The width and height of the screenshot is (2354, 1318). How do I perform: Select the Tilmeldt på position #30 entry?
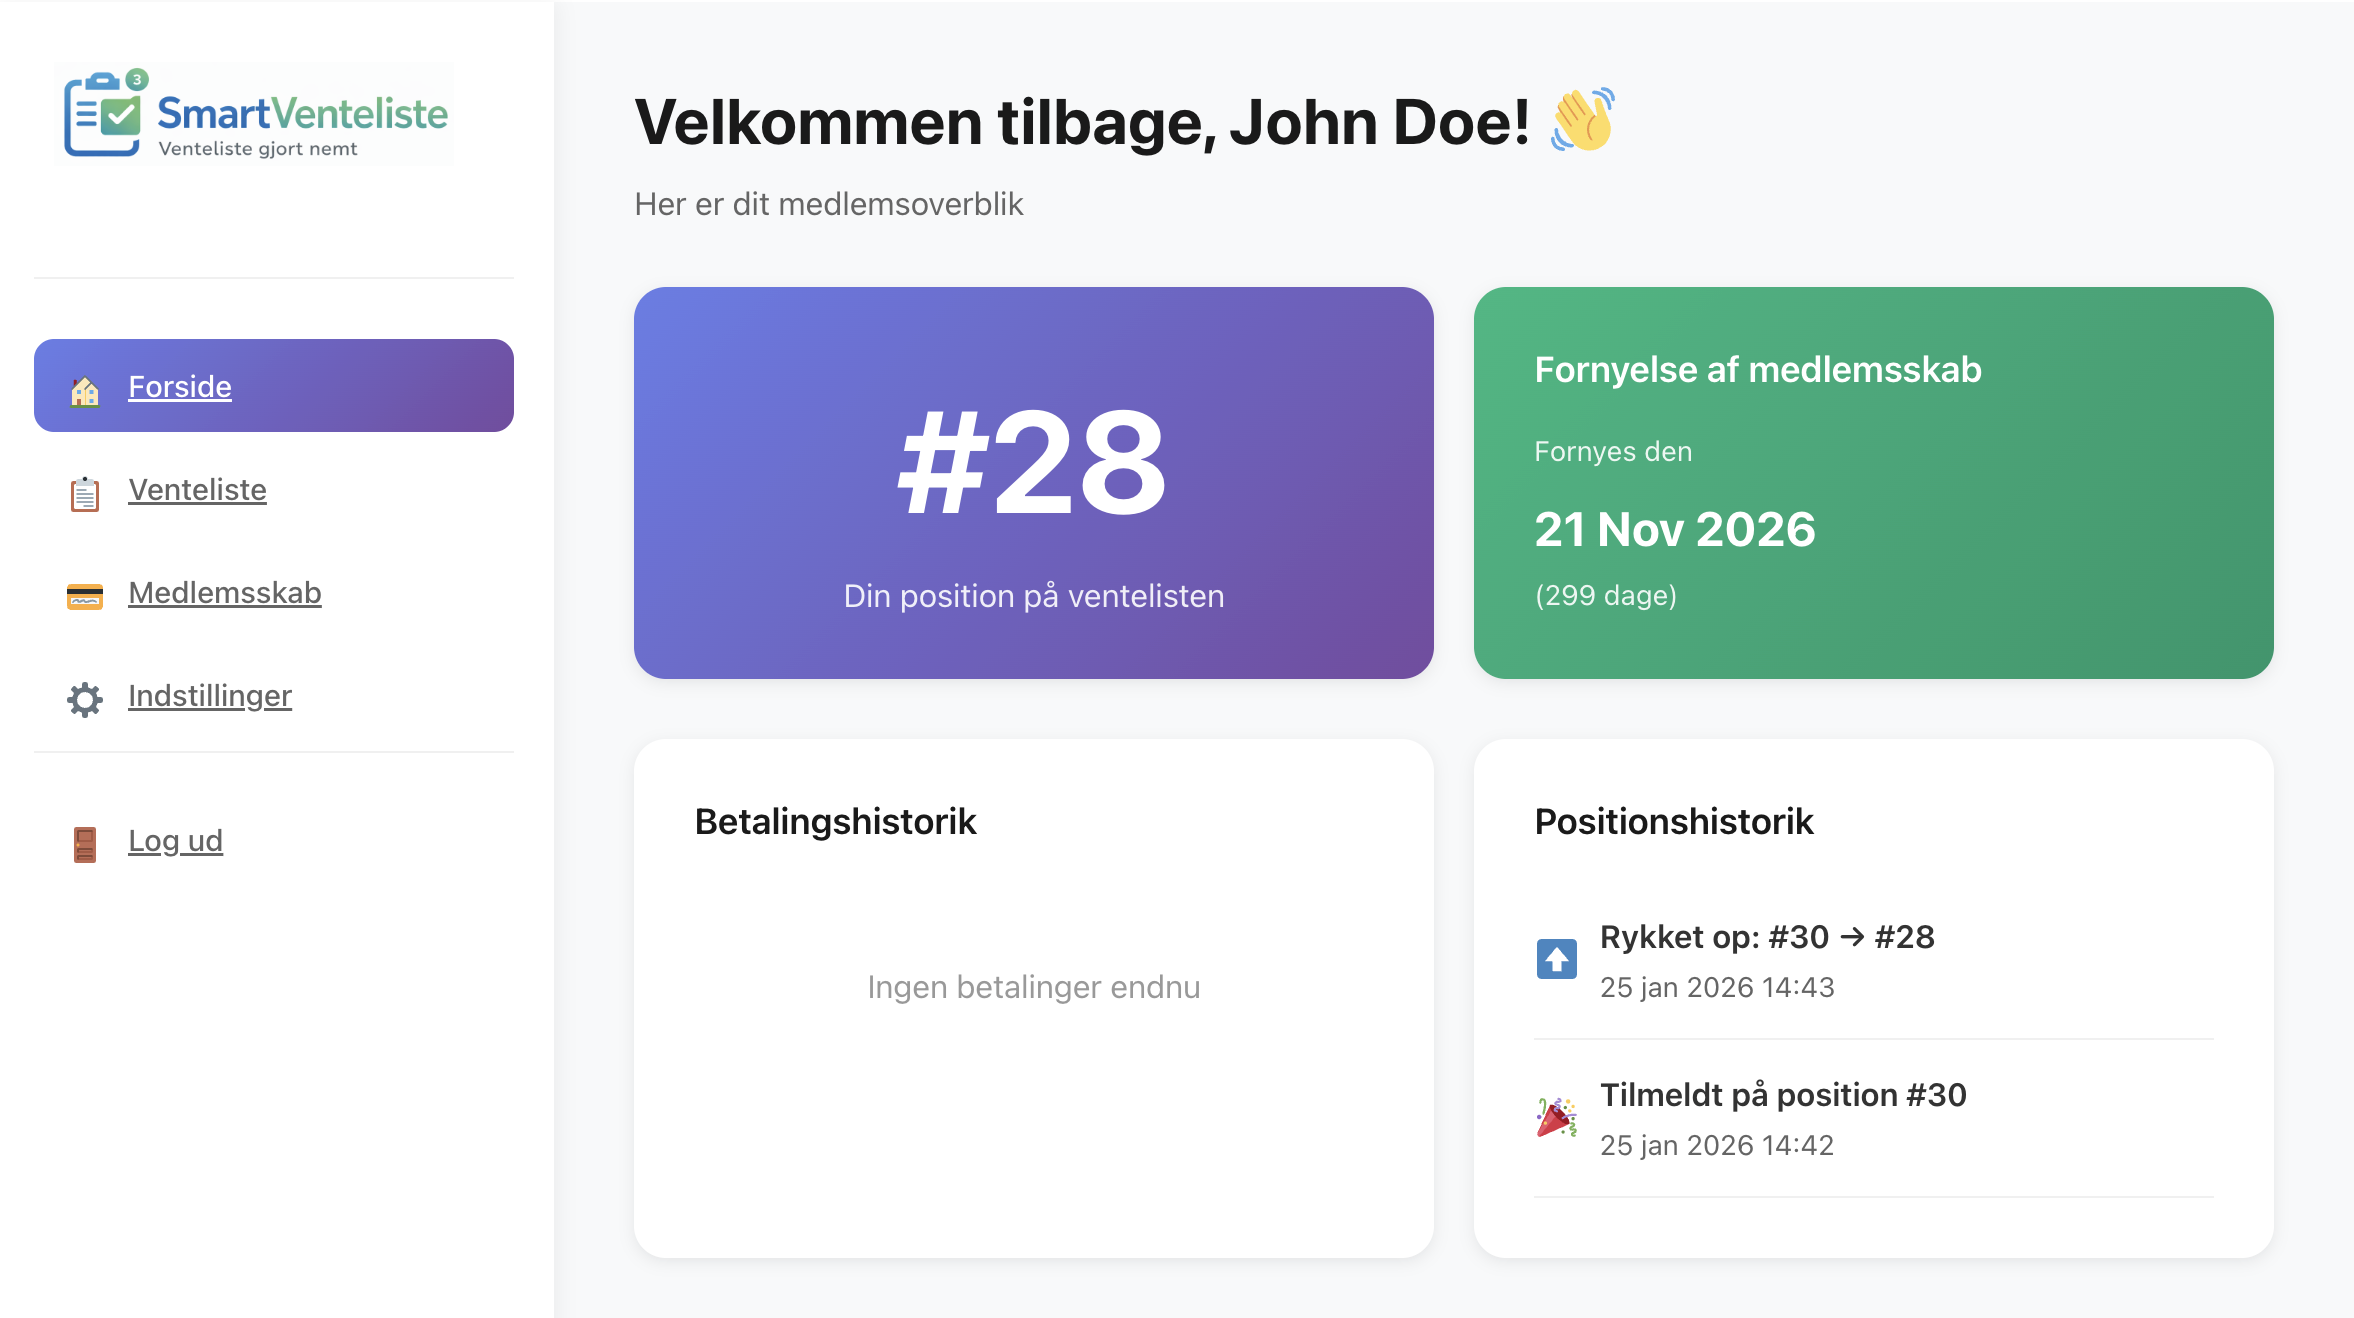pyautogui.click(x=1874, y=1118)
